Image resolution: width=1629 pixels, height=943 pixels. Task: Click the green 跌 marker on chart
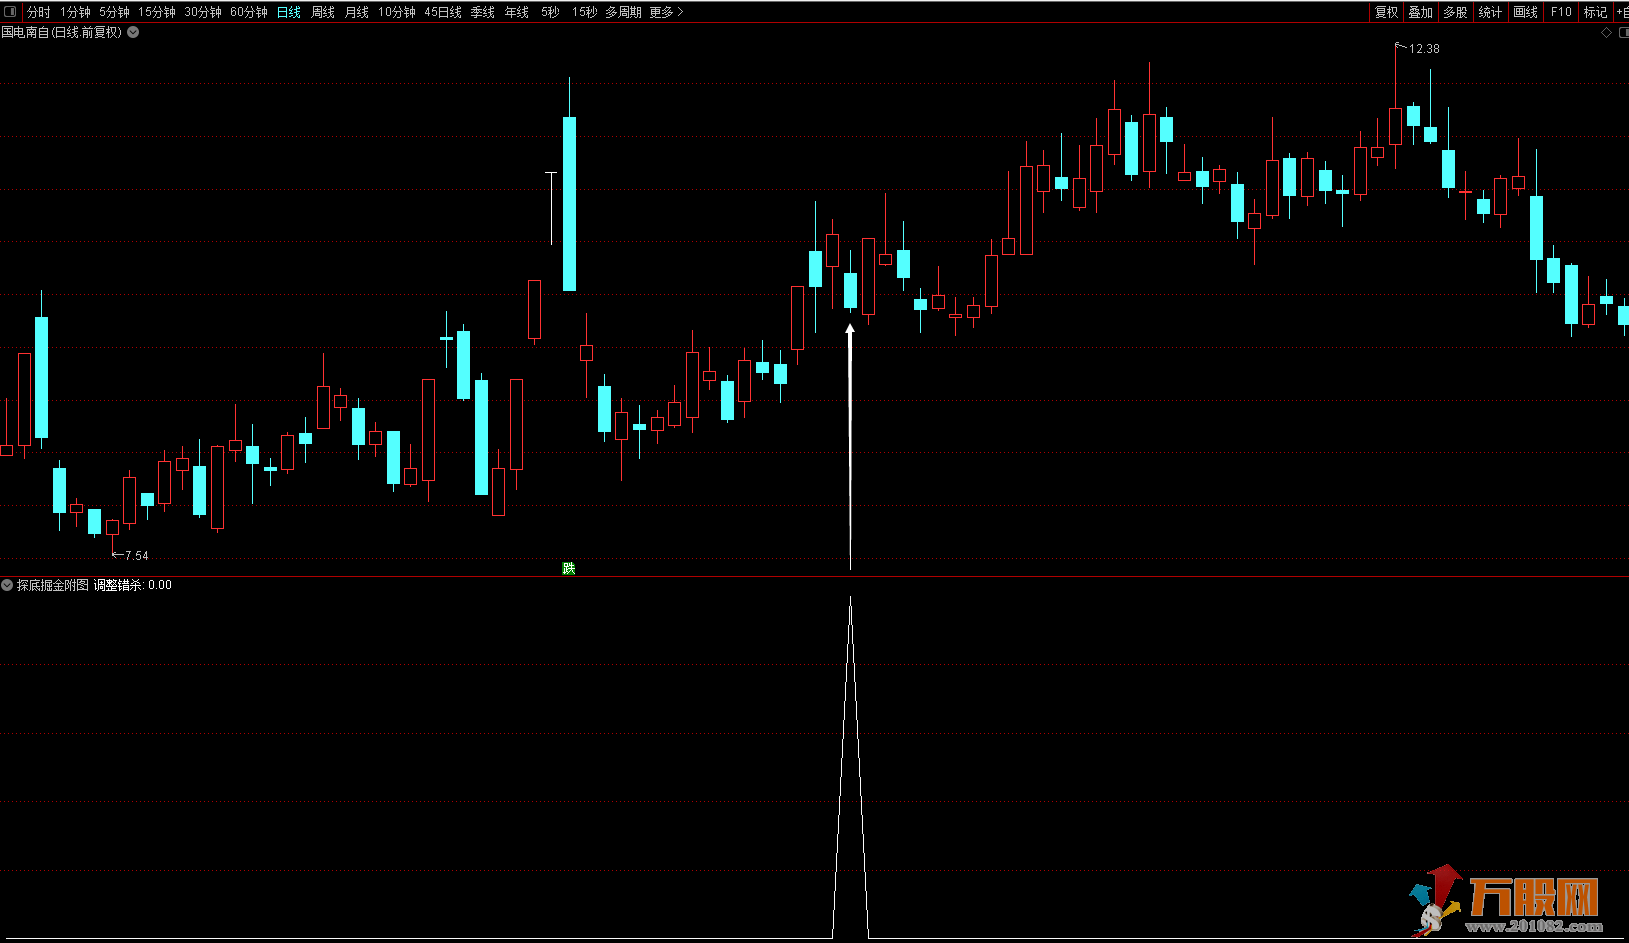point(569,568)
